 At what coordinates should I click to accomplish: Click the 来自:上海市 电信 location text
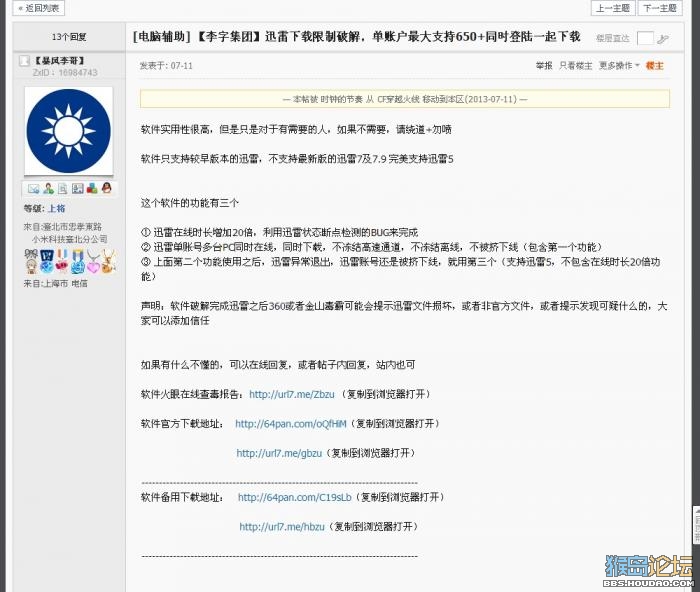pyautogui.click(x=55, y=283)
